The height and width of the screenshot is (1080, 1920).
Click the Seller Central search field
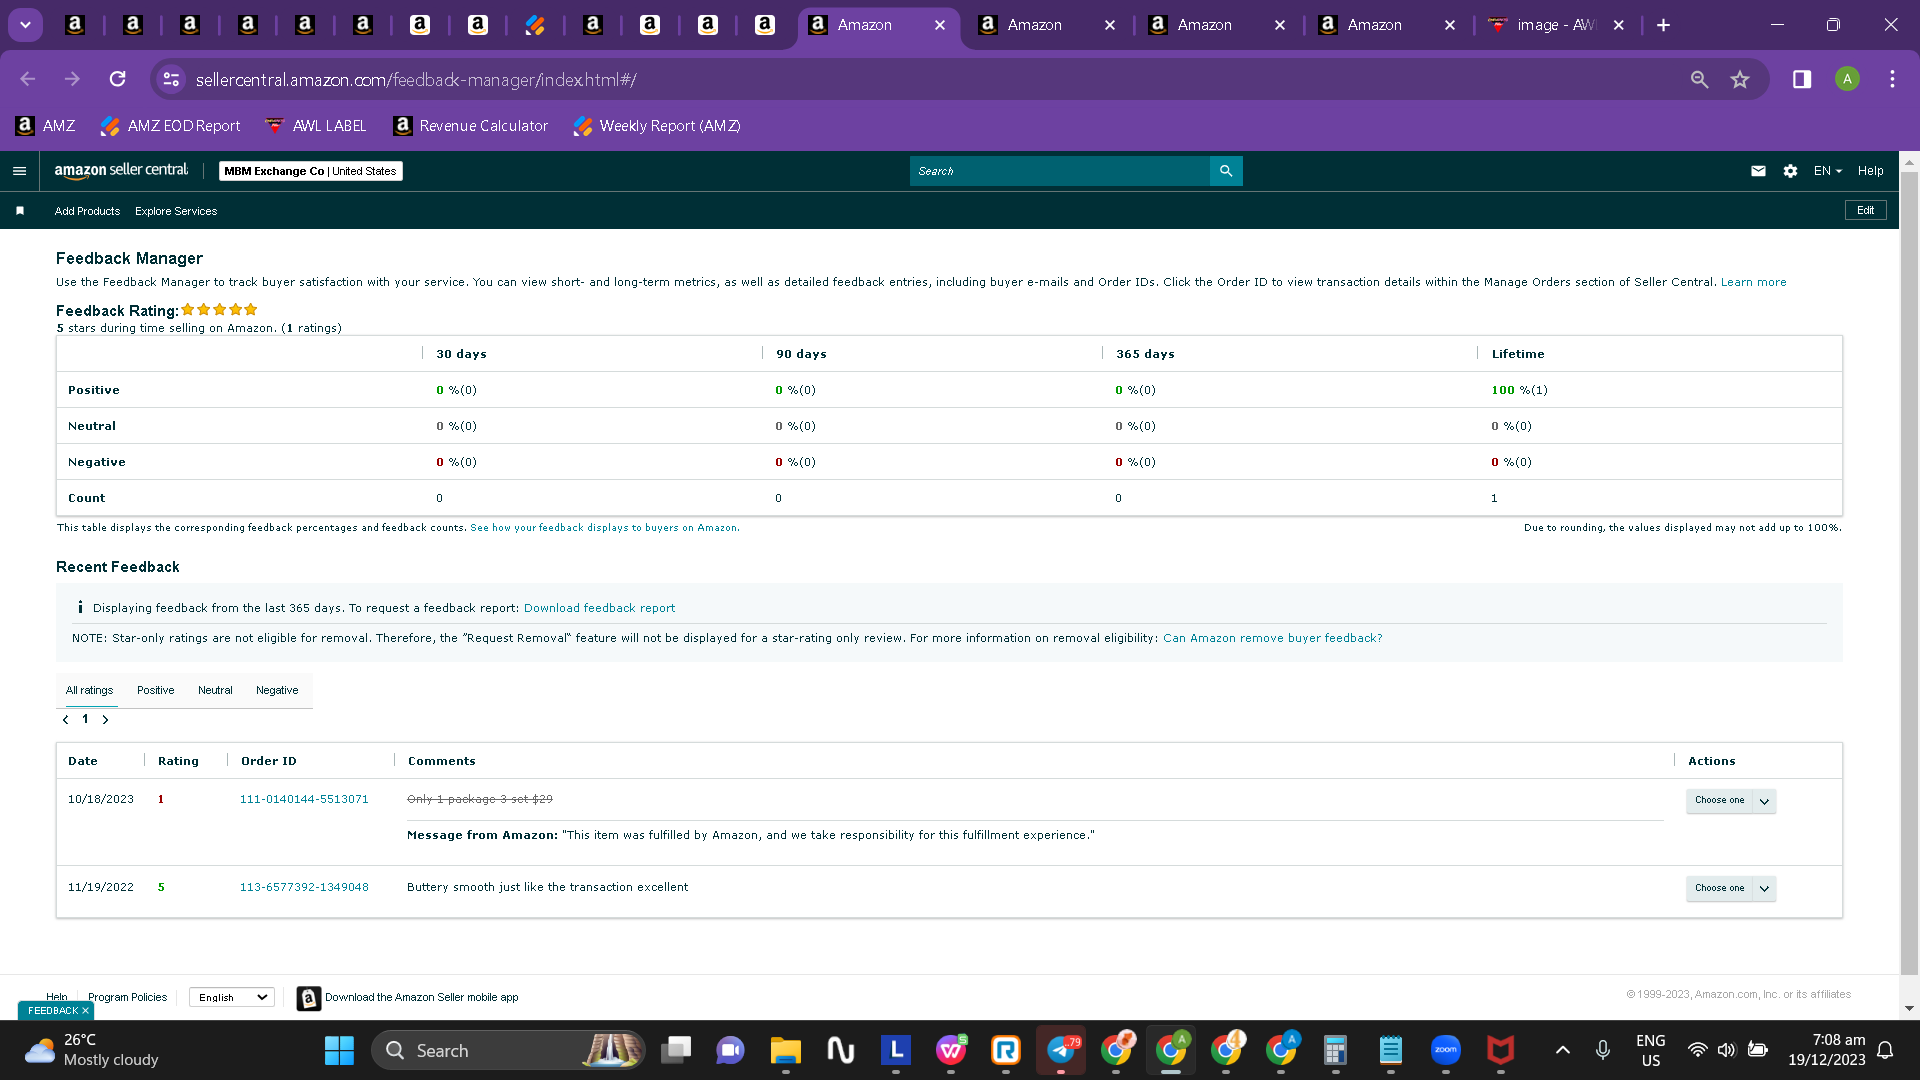coord(1060,171)
